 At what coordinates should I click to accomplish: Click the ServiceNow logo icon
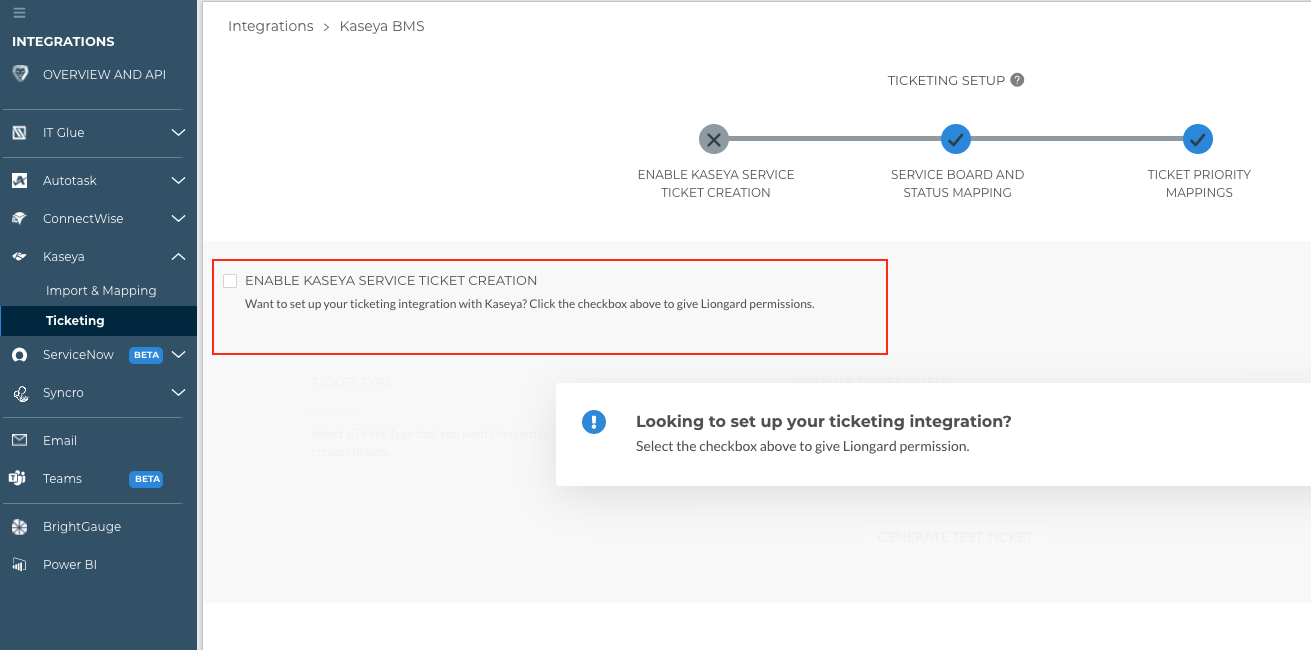19,355
